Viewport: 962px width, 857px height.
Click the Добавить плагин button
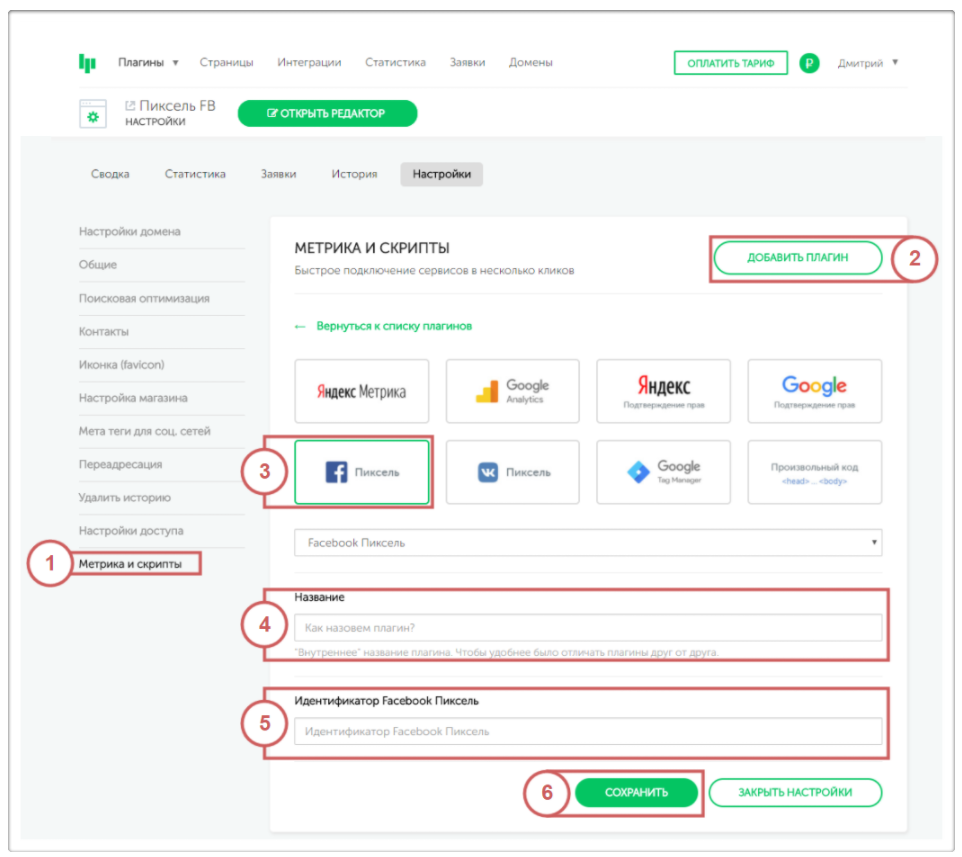coord(797,258)
